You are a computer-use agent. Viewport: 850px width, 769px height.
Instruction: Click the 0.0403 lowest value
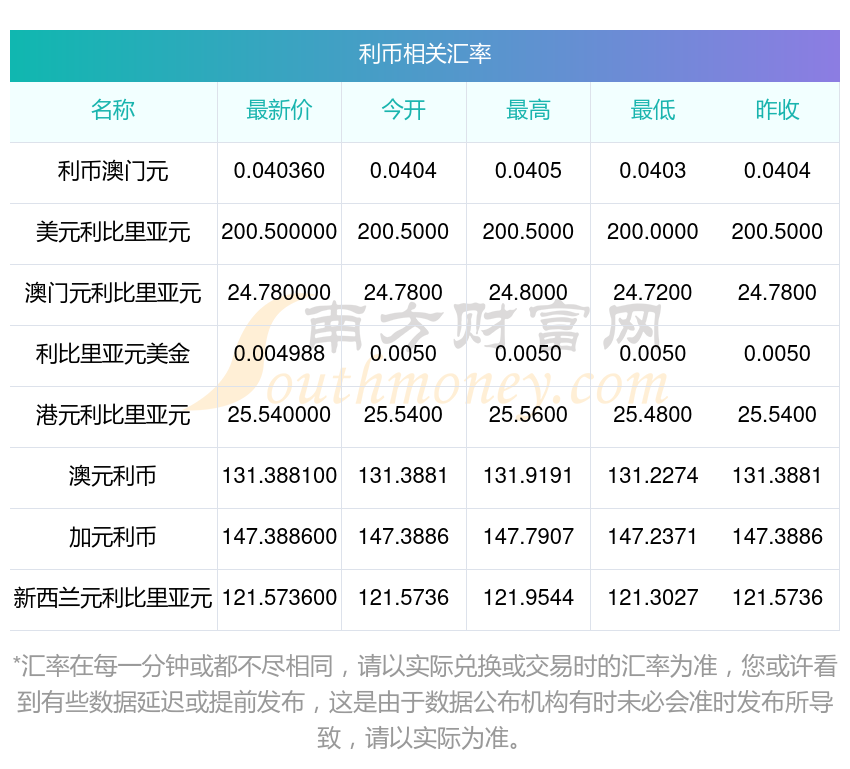click(x=653, y=171)
